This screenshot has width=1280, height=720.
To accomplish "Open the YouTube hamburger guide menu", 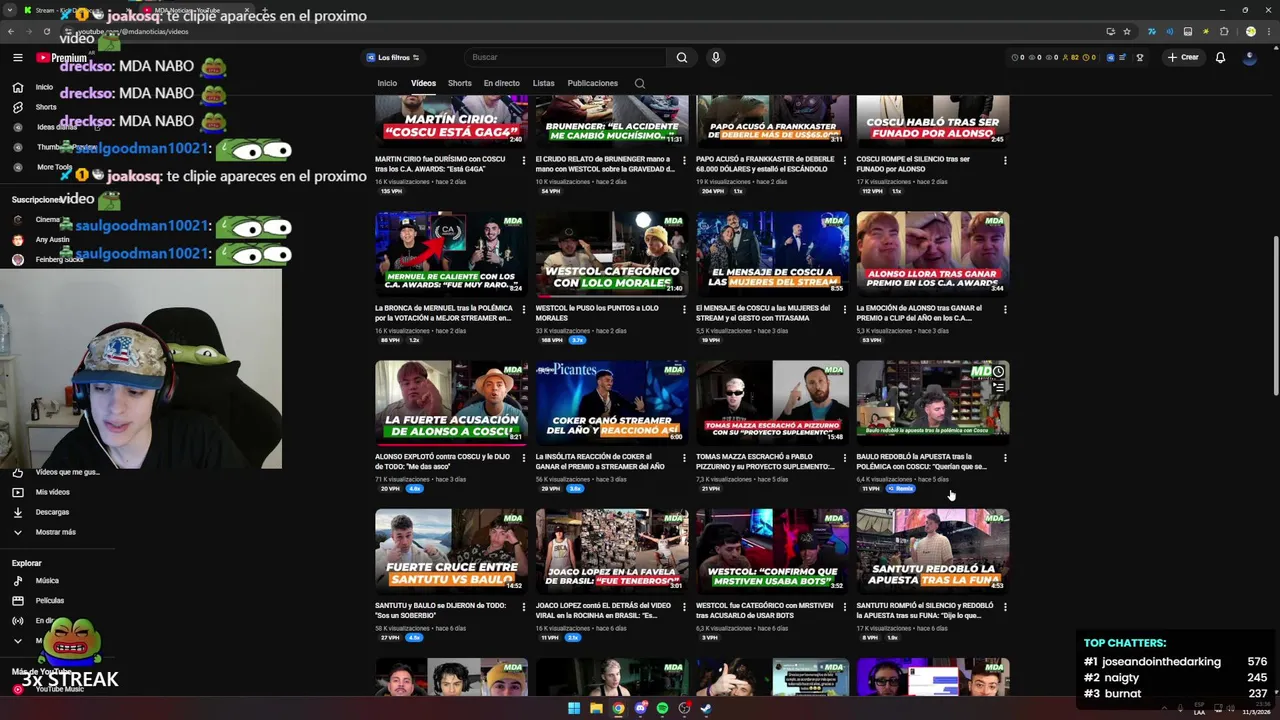I will pyautogui.click(x=17, y=58).
